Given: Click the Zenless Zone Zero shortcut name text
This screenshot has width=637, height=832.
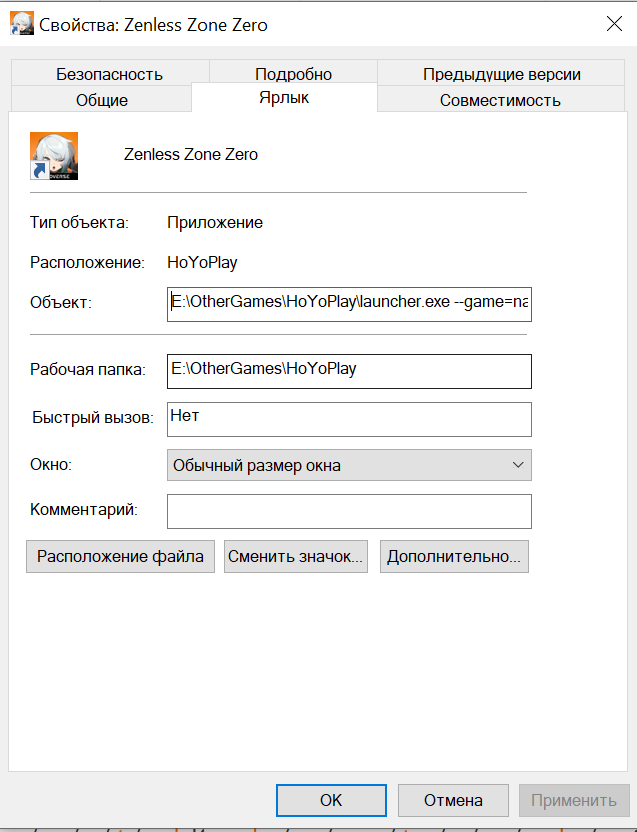Looking at the screenshot, I should tap(191, 154).
